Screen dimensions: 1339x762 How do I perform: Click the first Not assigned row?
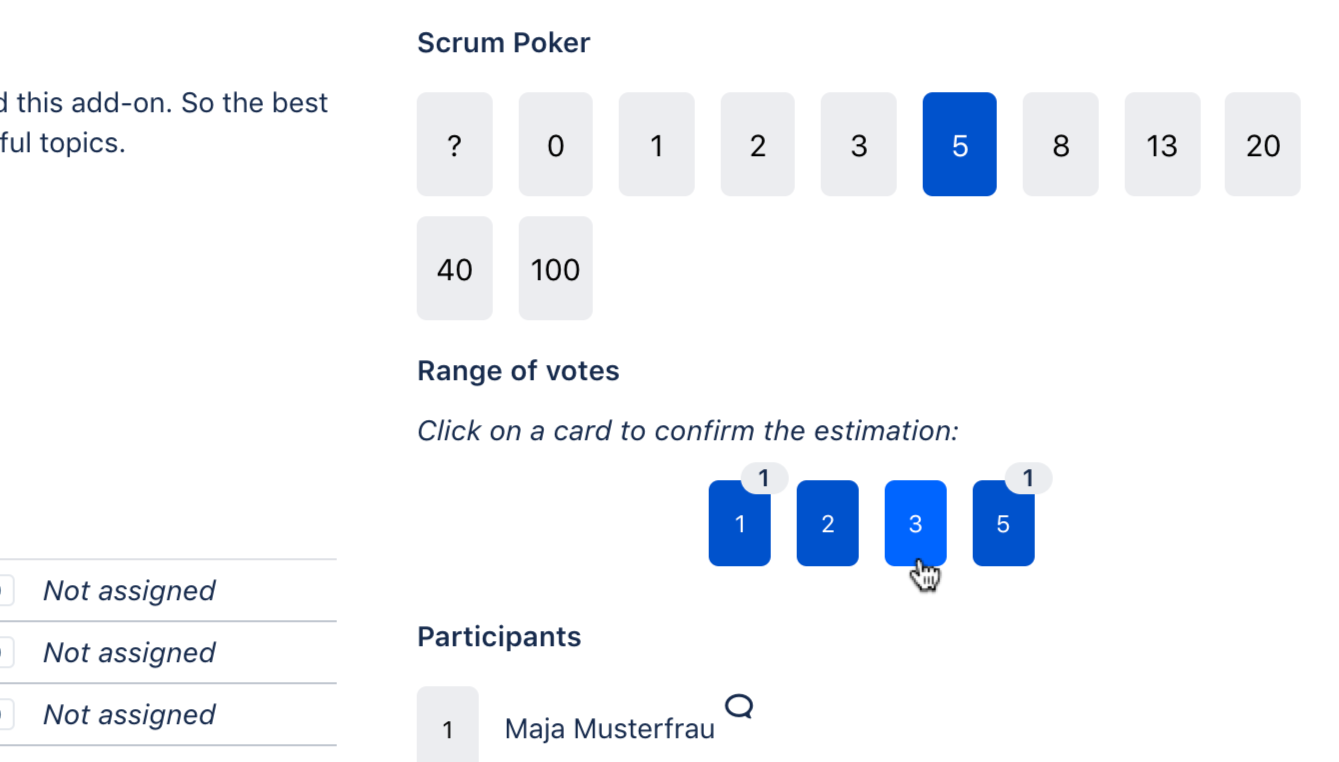(x=129, y=591)
